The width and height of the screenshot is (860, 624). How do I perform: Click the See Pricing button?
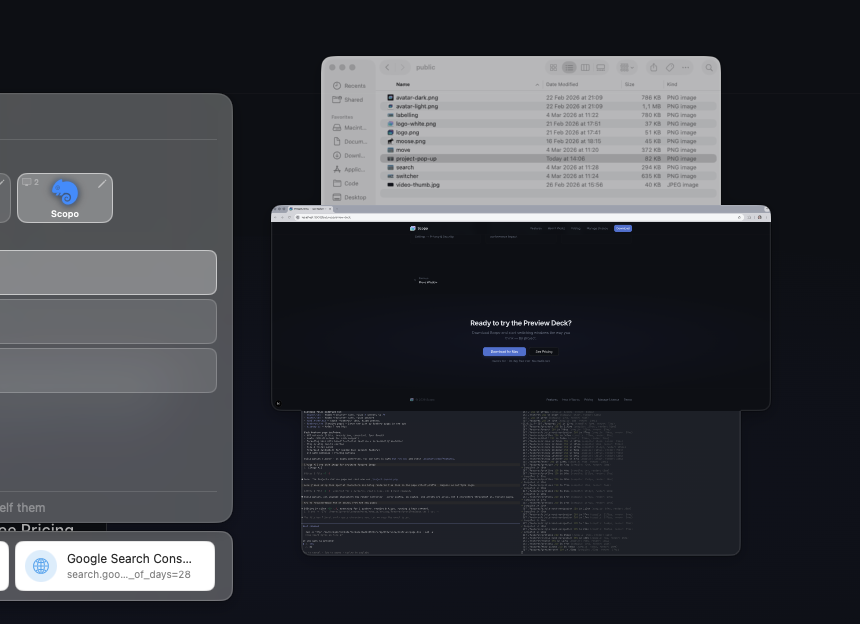point(543,351)
